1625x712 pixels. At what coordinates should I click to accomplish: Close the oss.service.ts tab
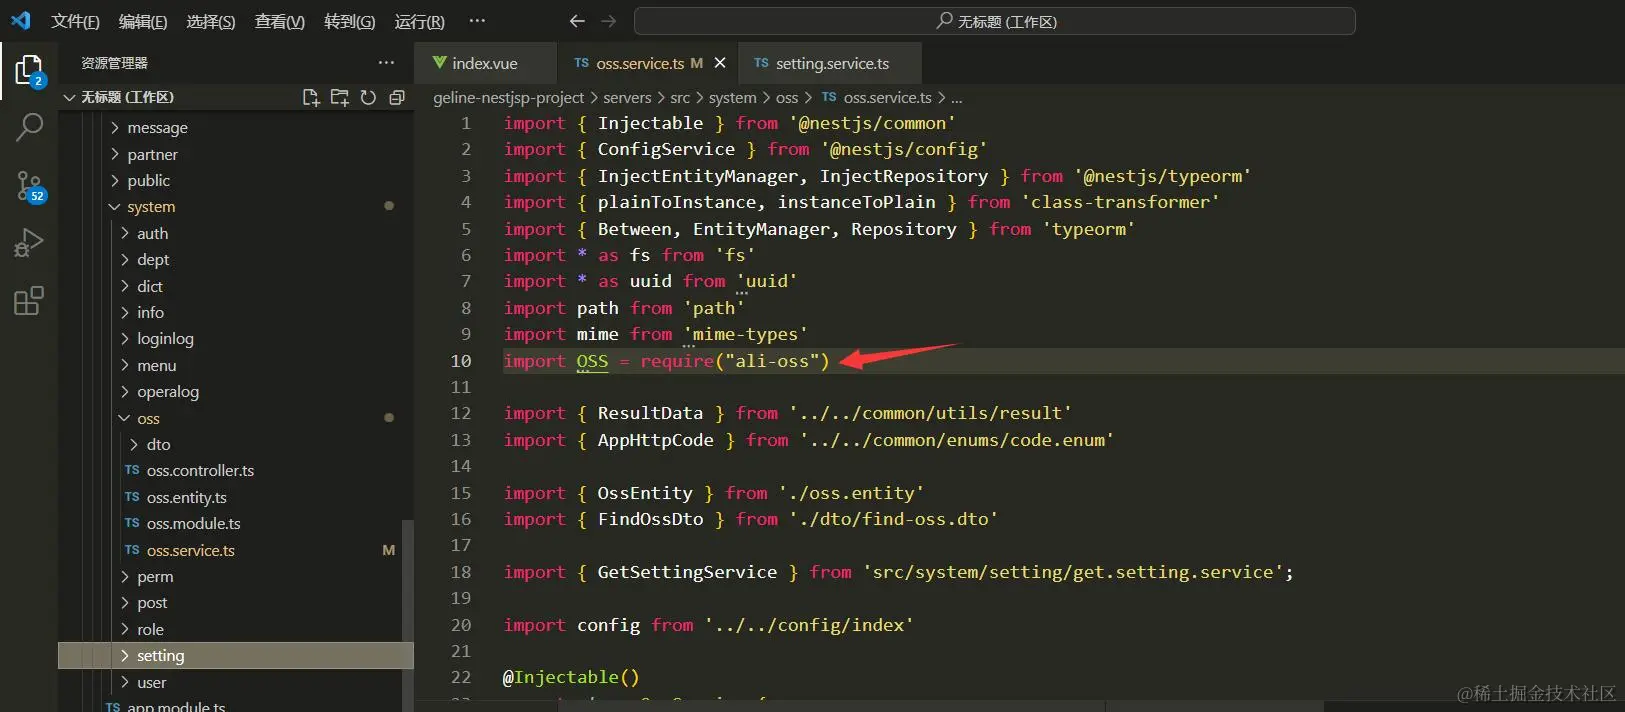point(720,63)
